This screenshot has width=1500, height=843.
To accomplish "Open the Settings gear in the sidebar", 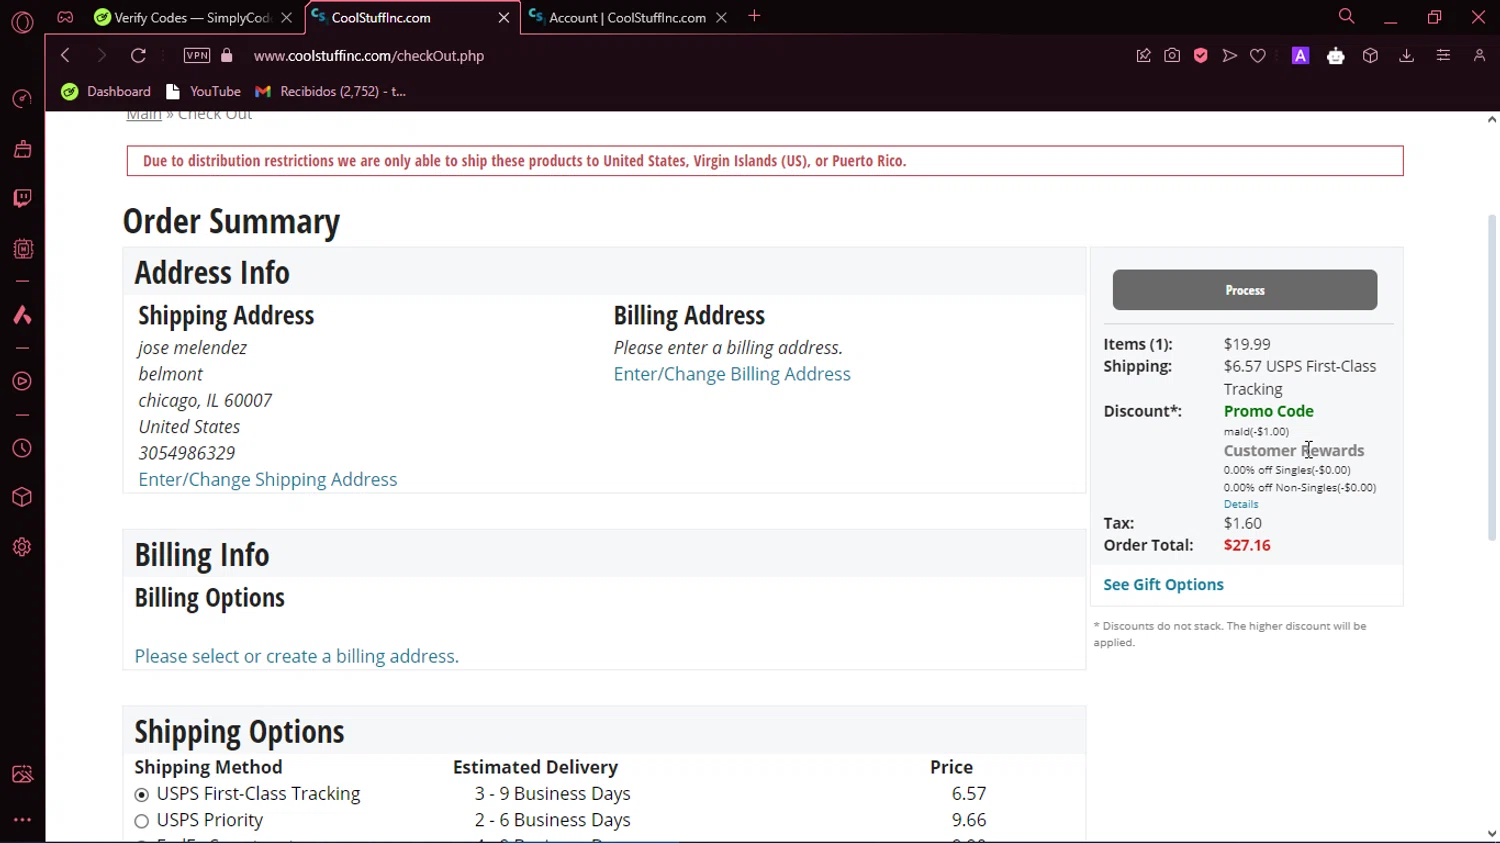I will [x=22, y=547].
